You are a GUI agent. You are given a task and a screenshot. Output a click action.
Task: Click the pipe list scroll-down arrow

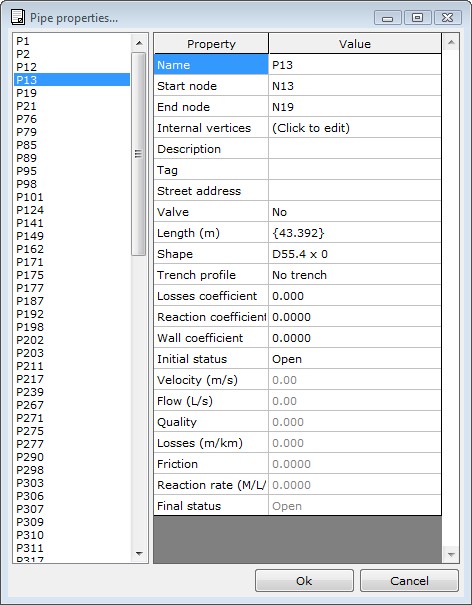(139, 554)
